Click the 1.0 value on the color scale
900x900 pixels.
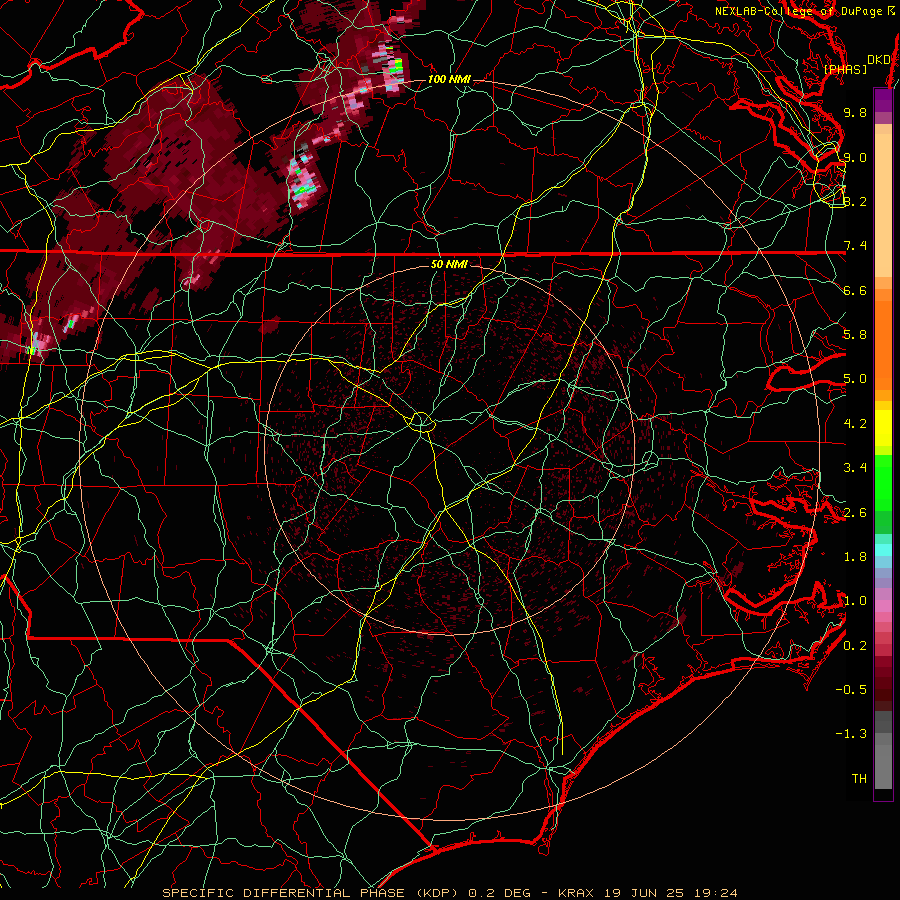855,601
